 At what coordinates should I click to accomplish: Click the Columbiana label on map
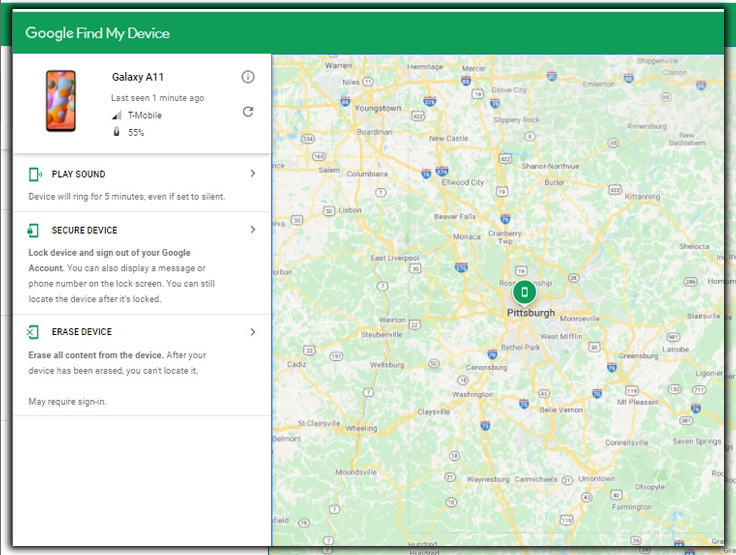pos(367,174)
